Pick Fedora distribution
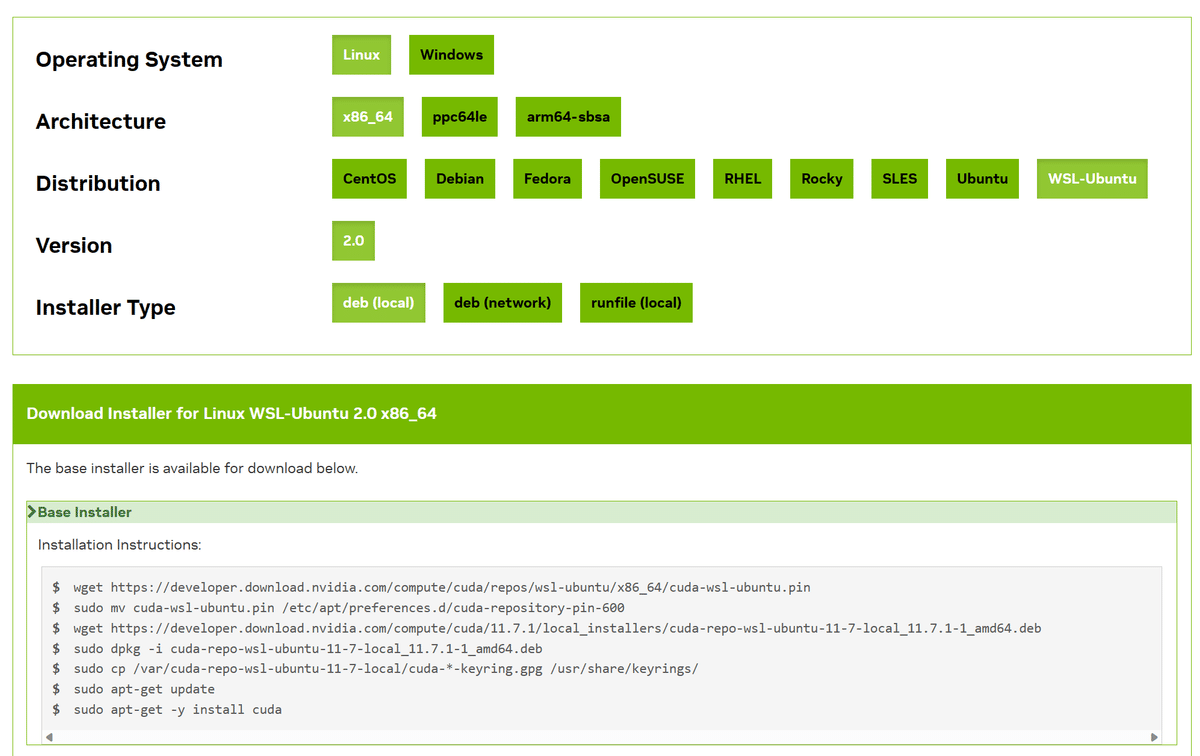 pyautogui.click(x=547, y=179)
